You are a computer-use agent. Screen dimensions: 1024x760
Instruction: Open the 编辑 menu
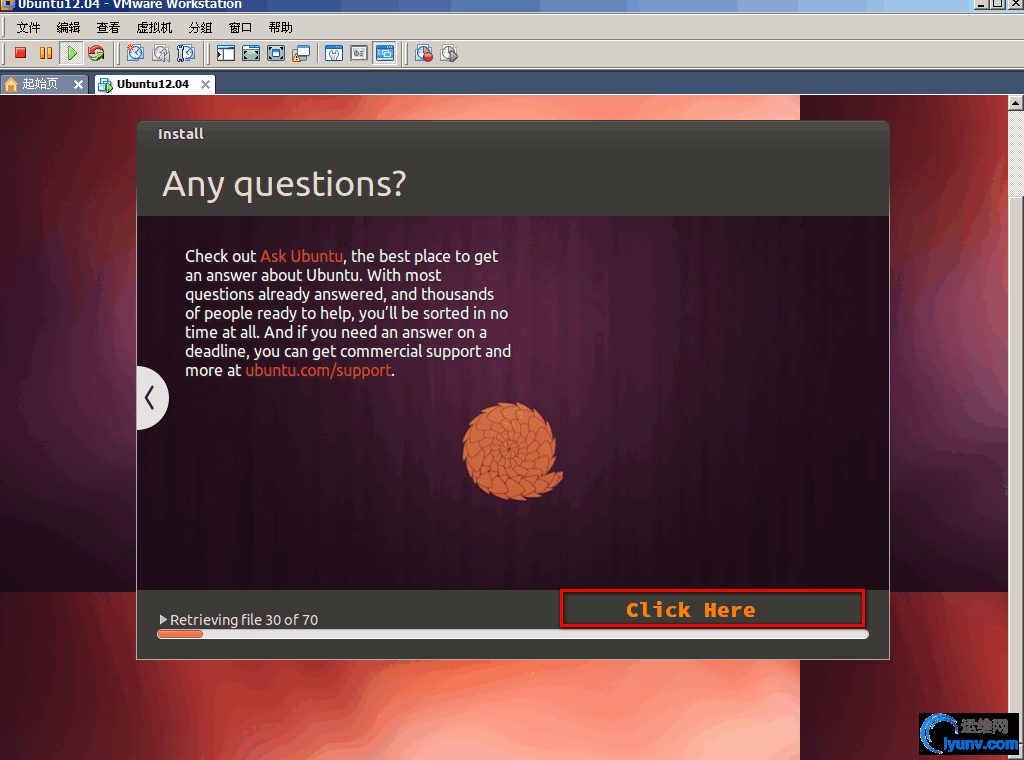point(68,27)
